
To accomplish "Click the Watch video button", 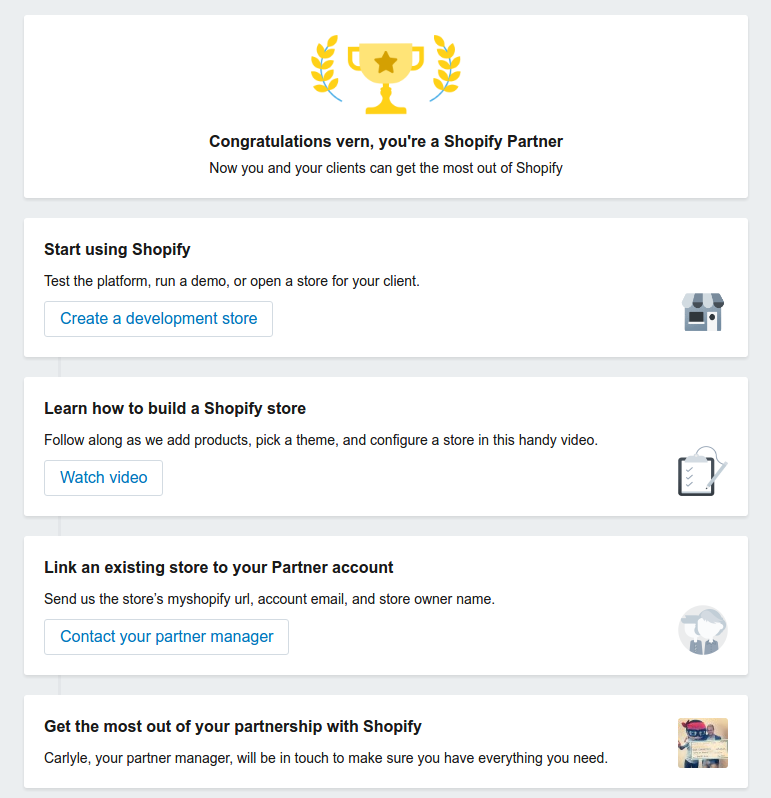I will (x=103, y=478).
